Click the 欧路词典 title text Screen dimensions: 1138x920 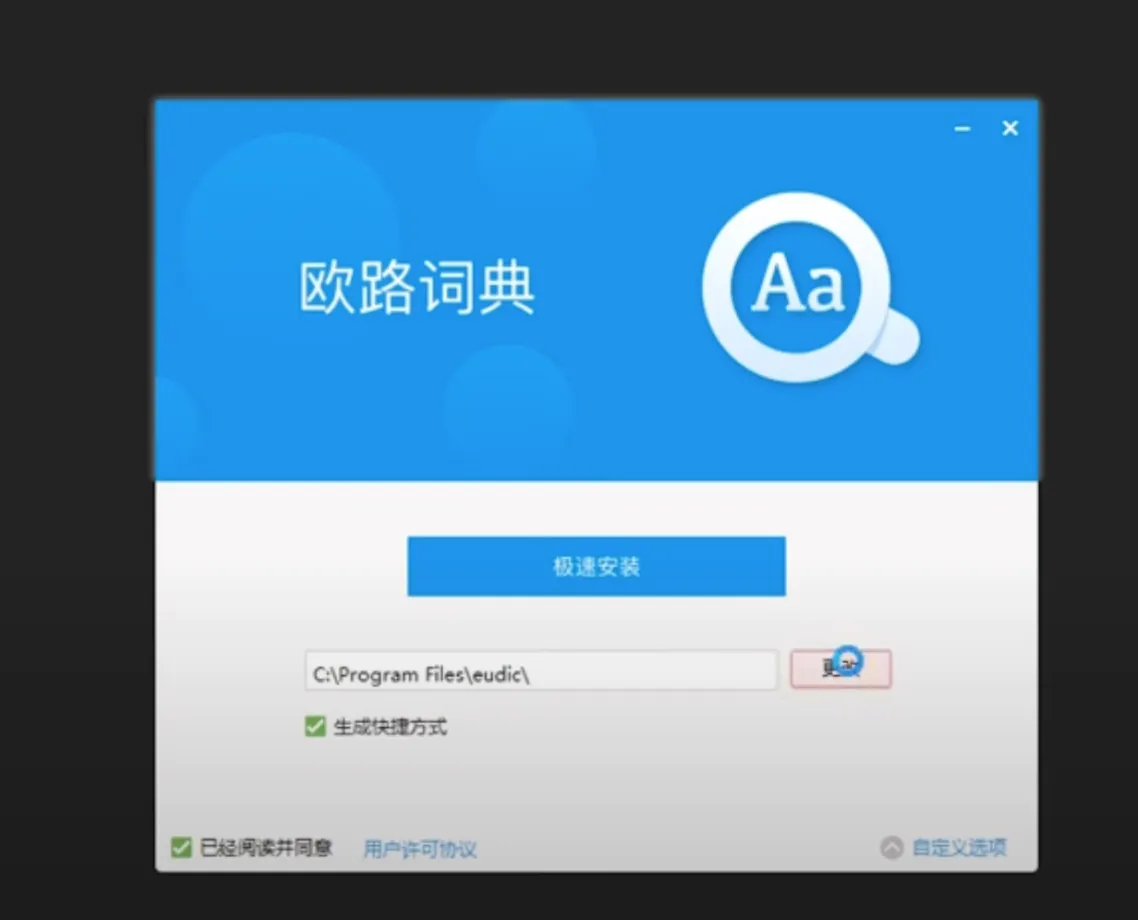tap(417, 289)
